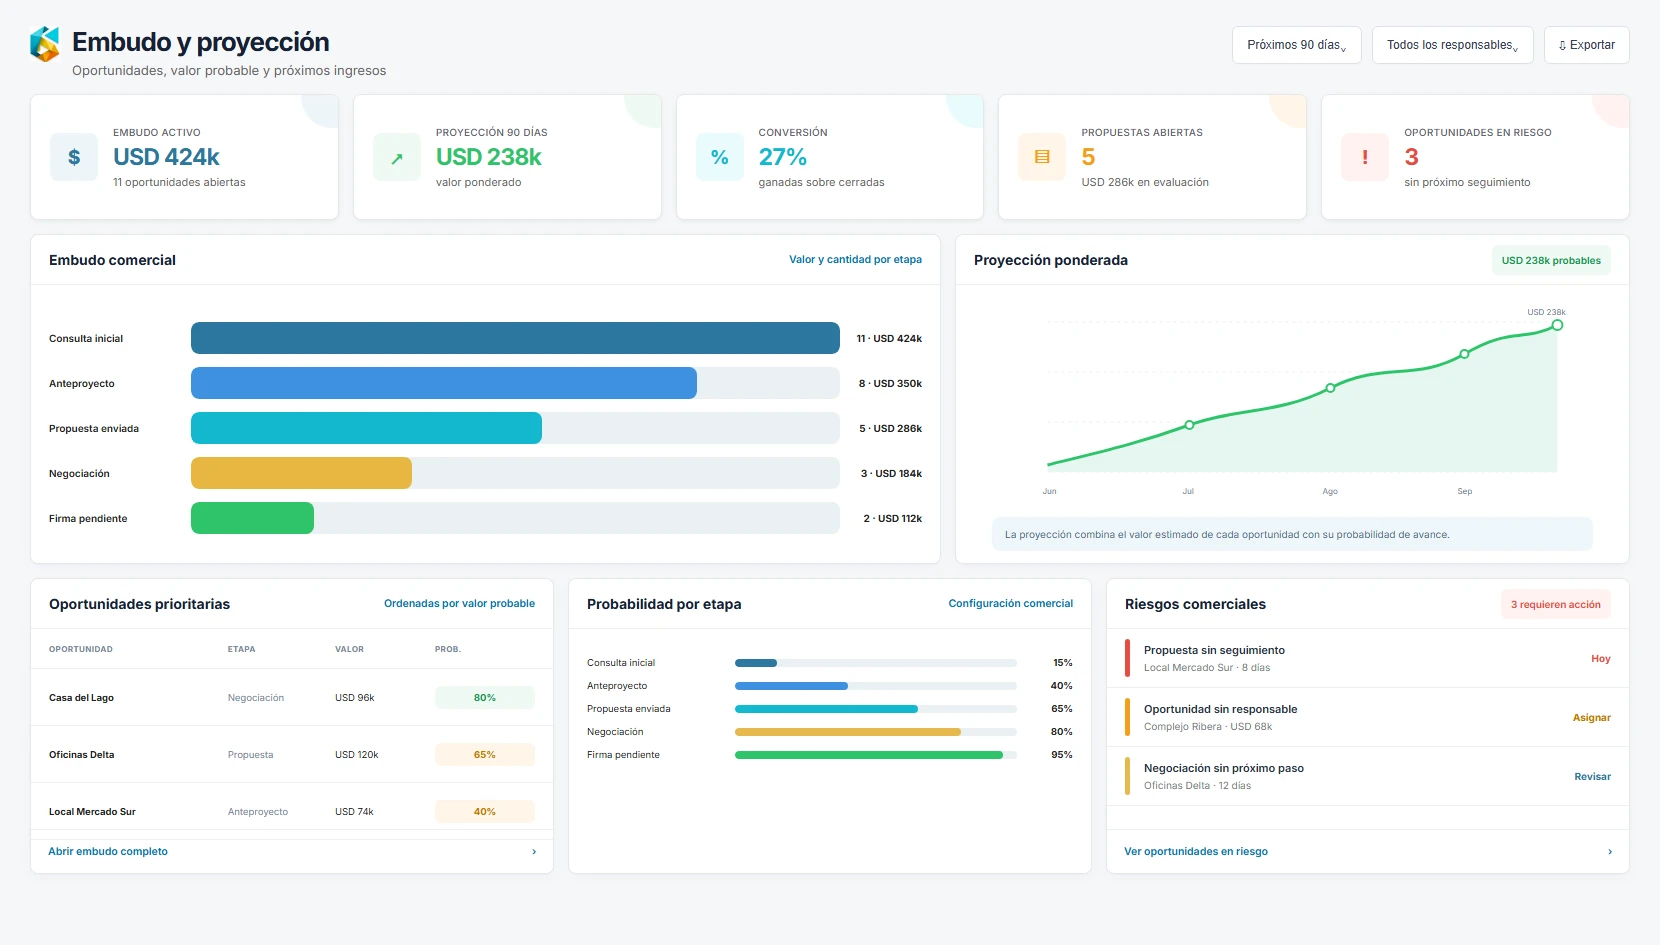Select the Casa del Lago opportunity row

point(292,697)
